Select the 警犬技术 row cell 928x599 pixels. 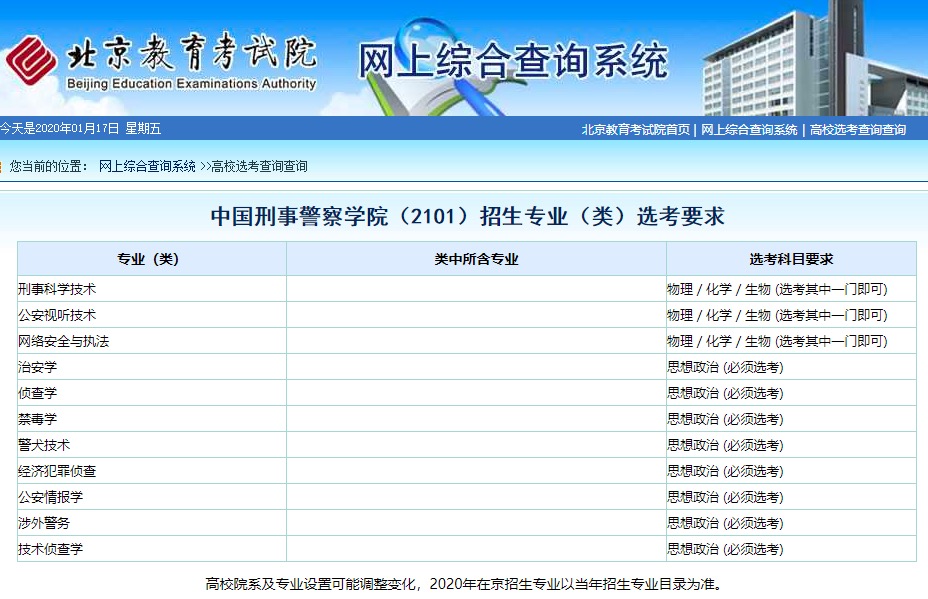152,445
